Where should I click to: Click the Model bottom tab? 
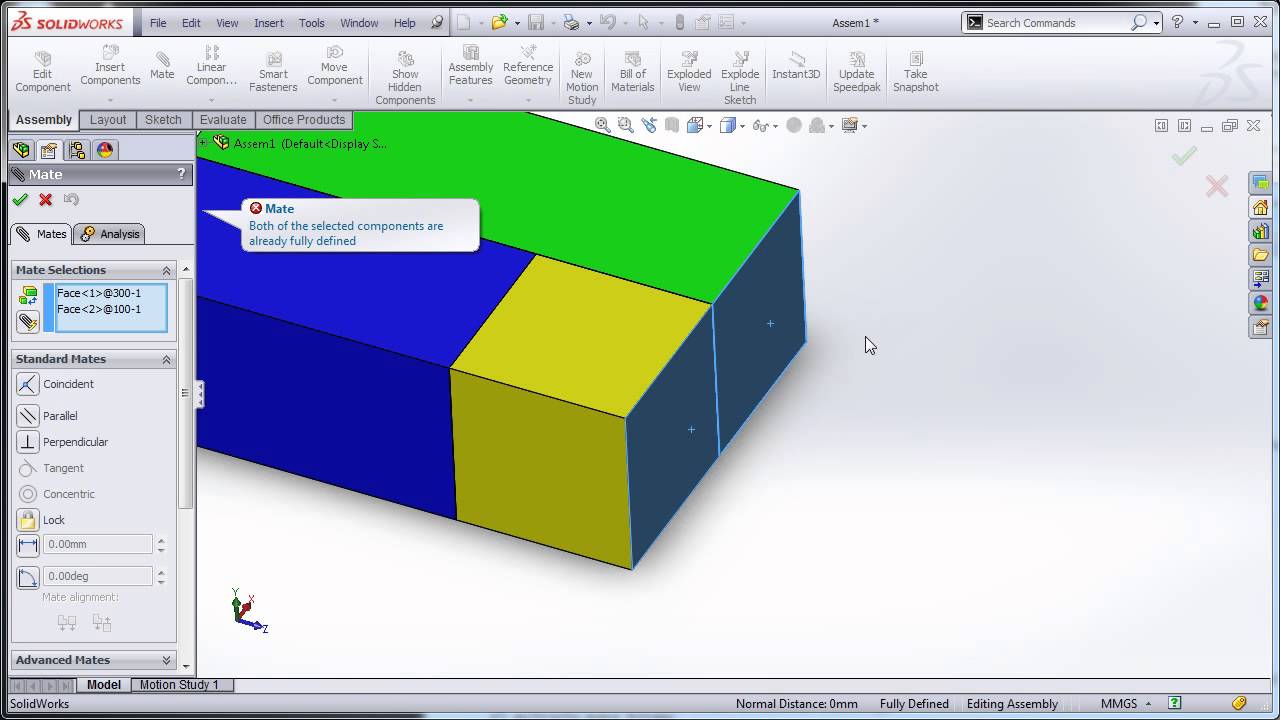[104, 685]
